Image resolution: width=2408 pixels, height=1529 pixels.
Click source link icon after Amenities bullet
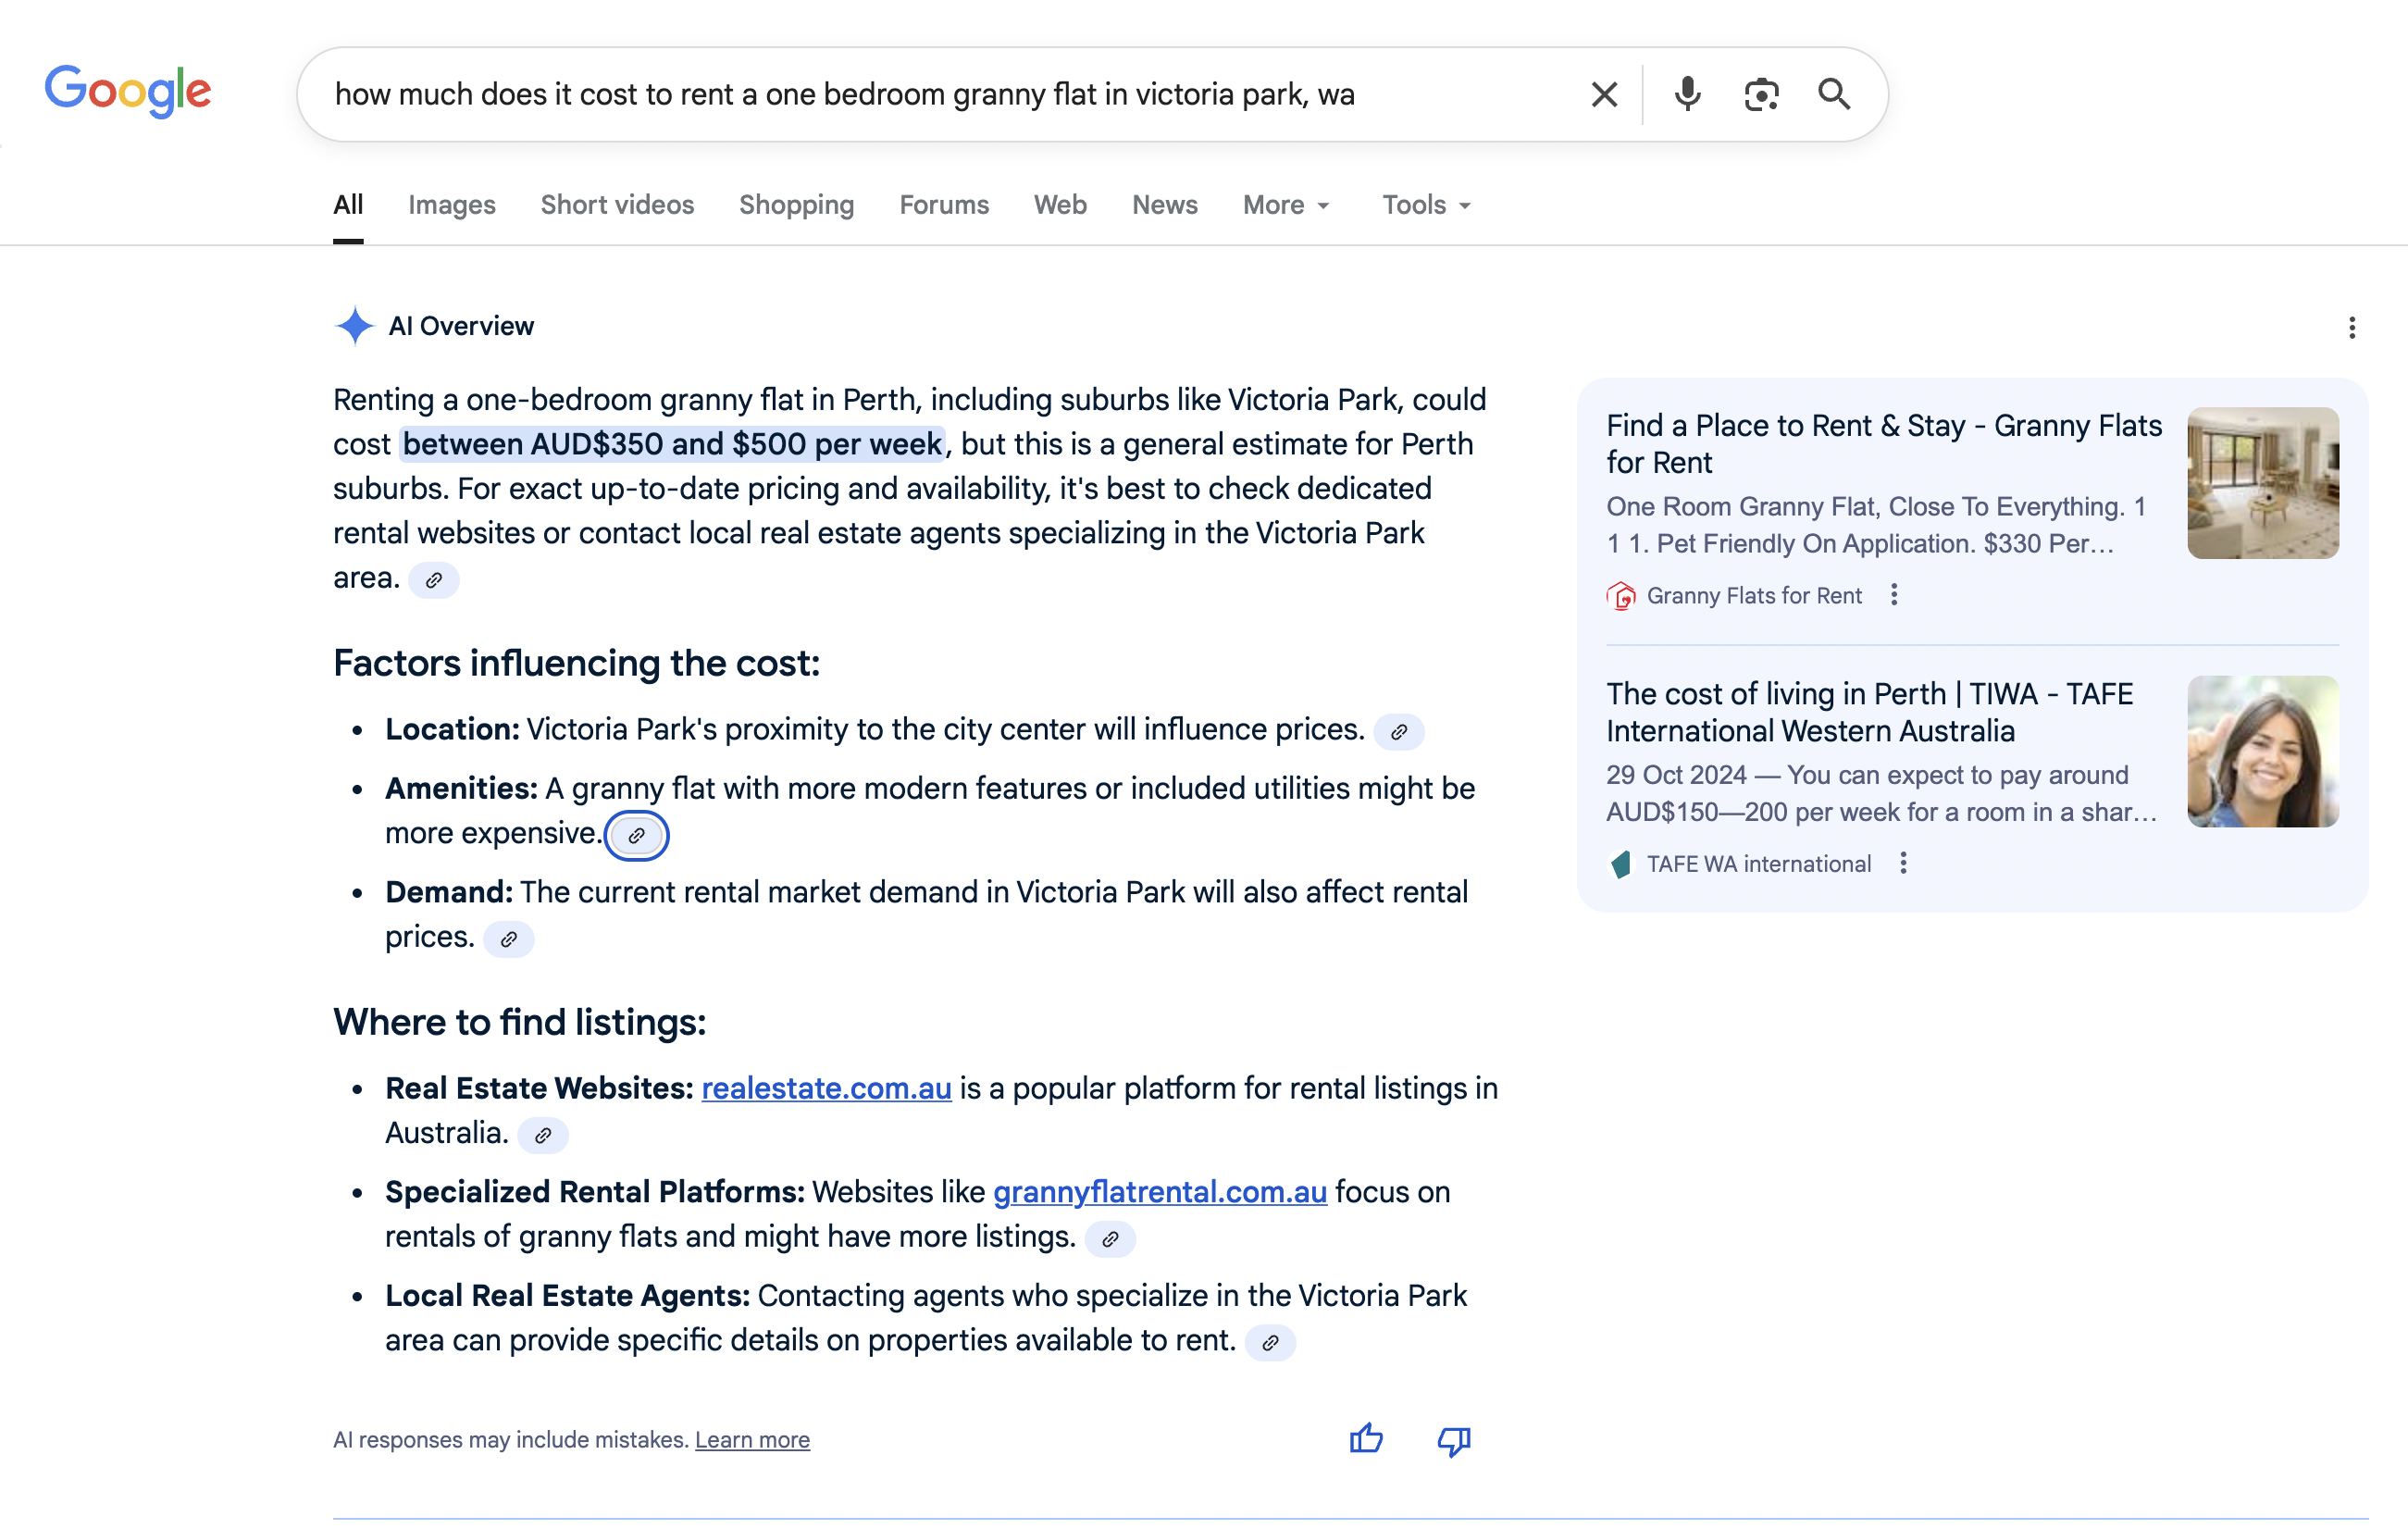636,835
